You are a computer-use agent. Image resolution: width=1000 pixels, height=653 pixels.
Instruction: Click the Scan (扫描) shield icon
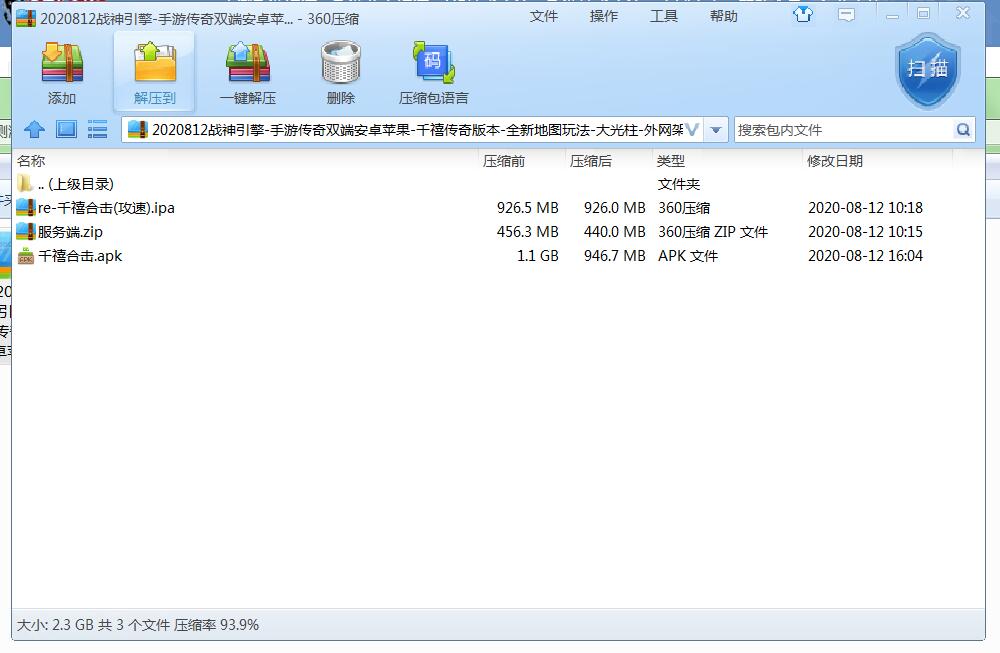(927, 69)
